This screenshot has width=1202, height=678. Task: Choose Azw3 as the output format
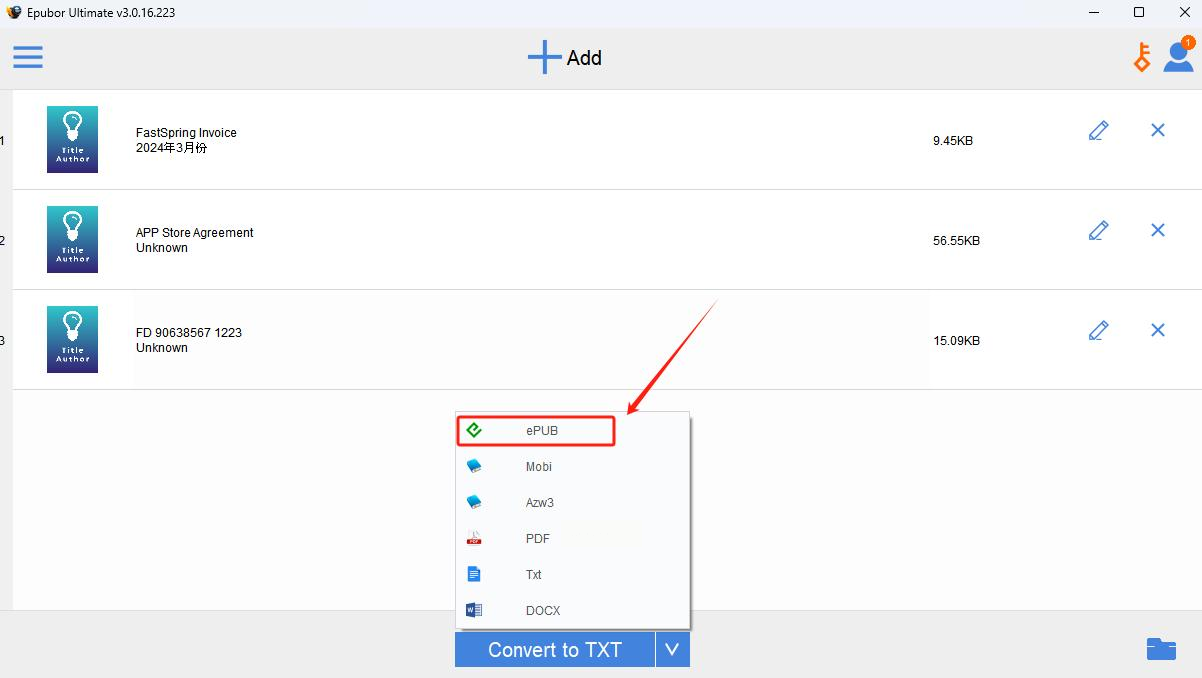(x=573, y=503)
